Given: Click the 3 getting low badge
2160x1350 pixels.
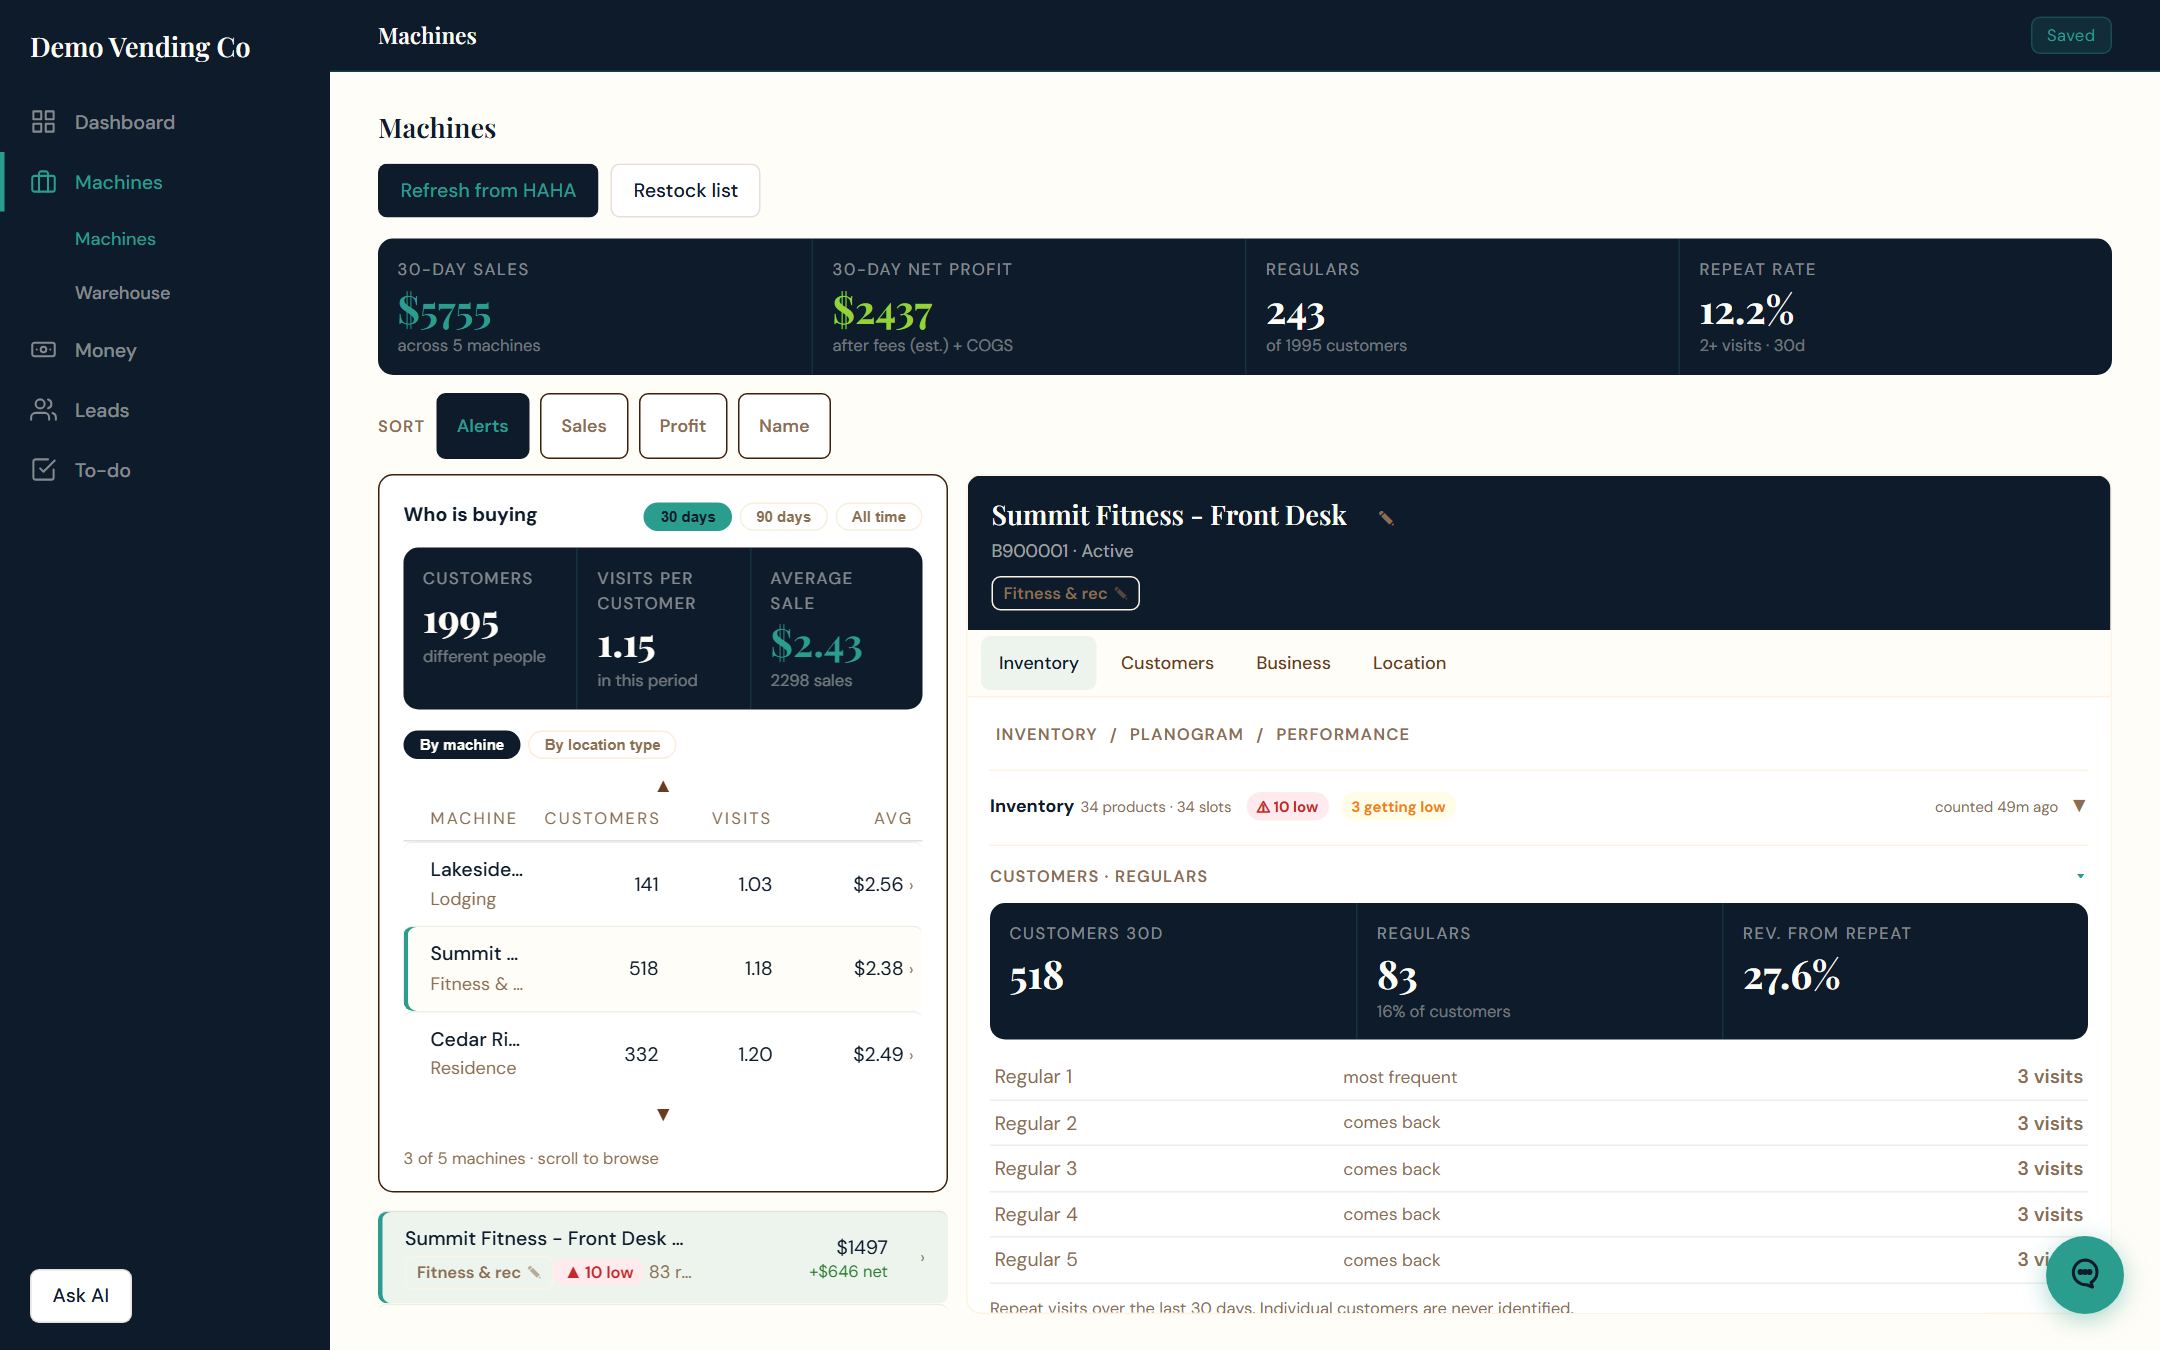Looking at the screenshot, I should tap(1397, 807).
